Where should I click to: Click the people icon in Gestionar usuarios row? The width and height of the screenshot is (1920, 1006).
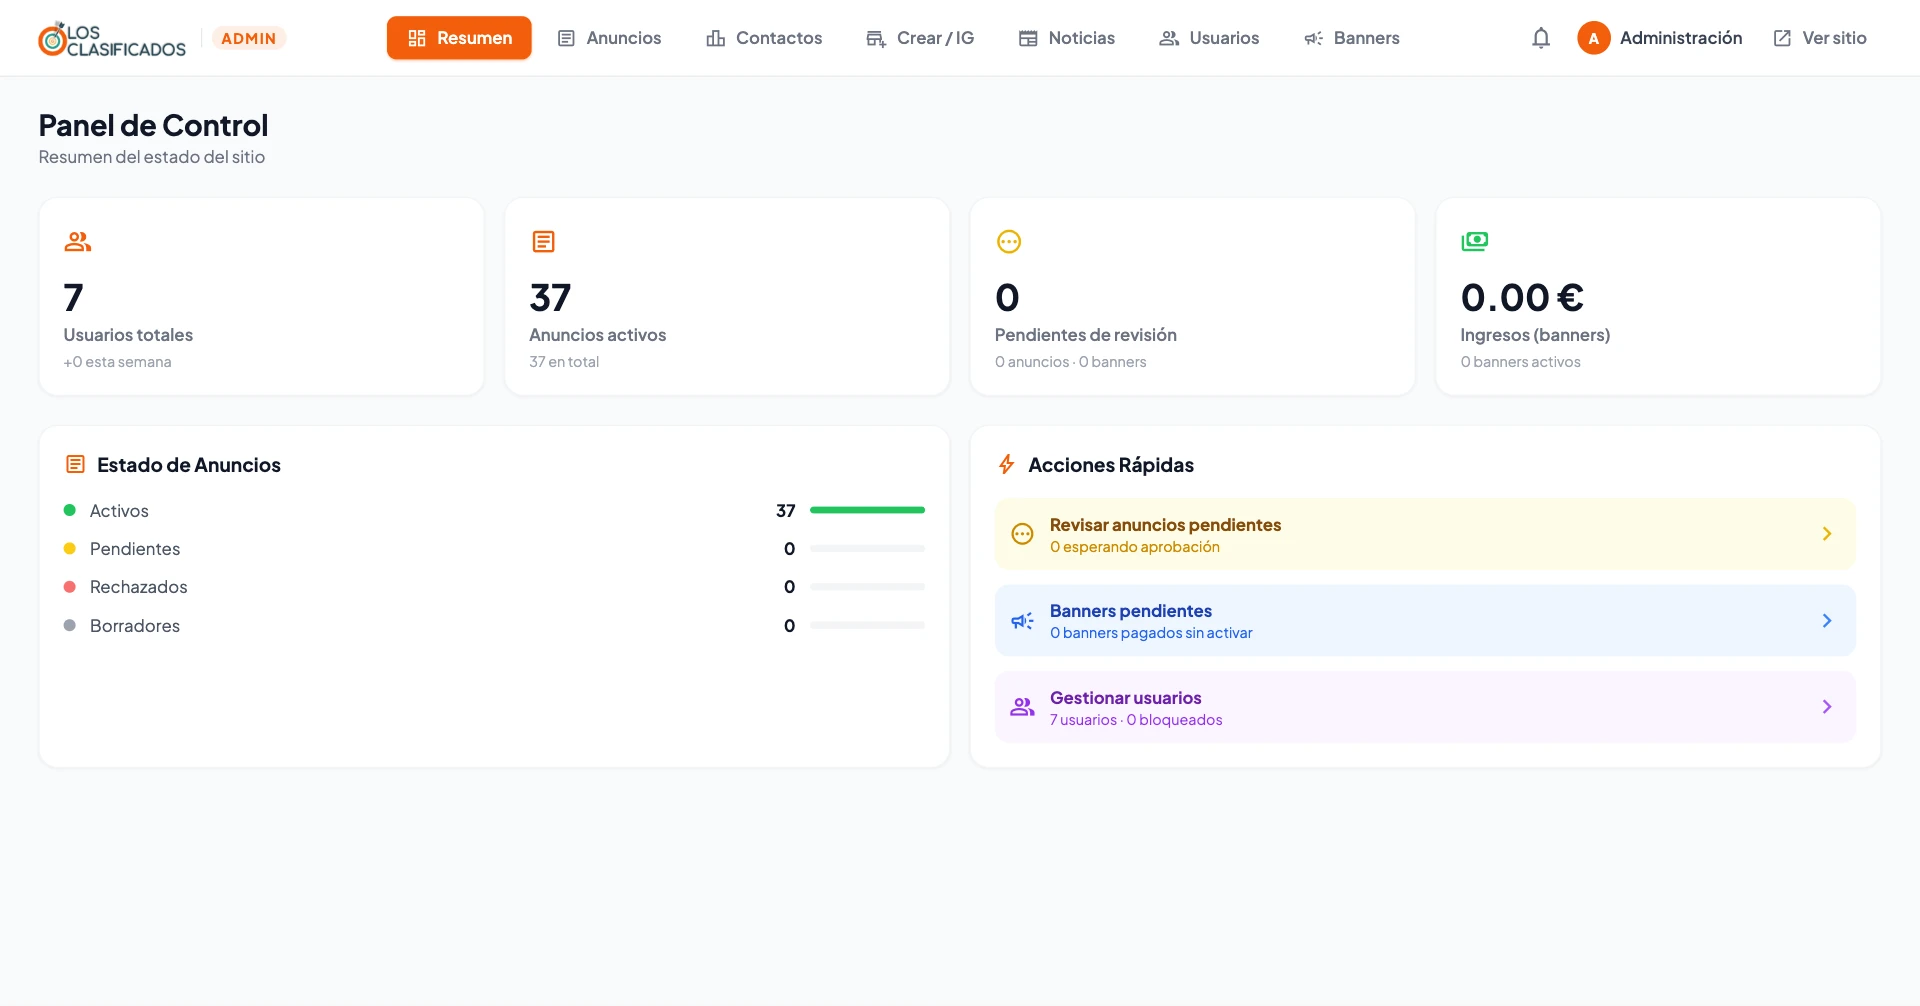click(1022, 707)
